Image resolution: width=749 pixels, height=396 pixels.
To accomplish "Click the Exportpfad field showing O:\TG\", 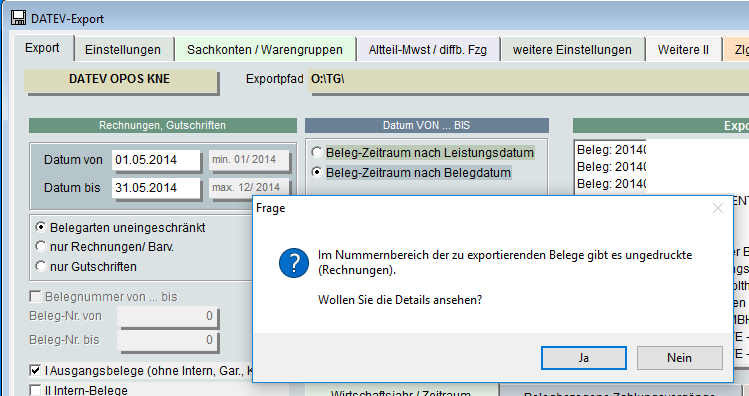I will coord(528,80).
